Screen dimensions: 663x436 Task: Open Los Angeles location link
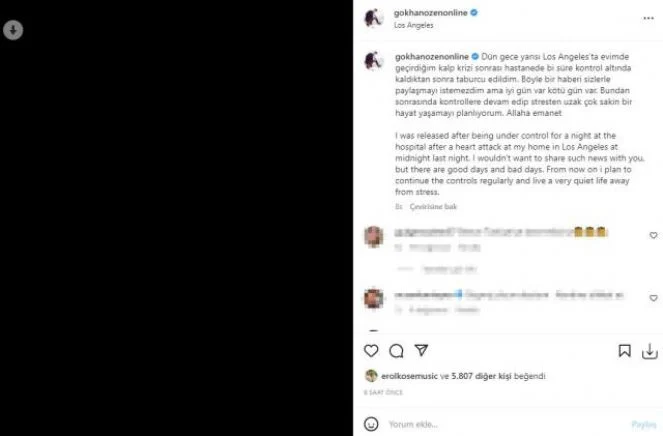pyautogui.click(x=414, y=25)
